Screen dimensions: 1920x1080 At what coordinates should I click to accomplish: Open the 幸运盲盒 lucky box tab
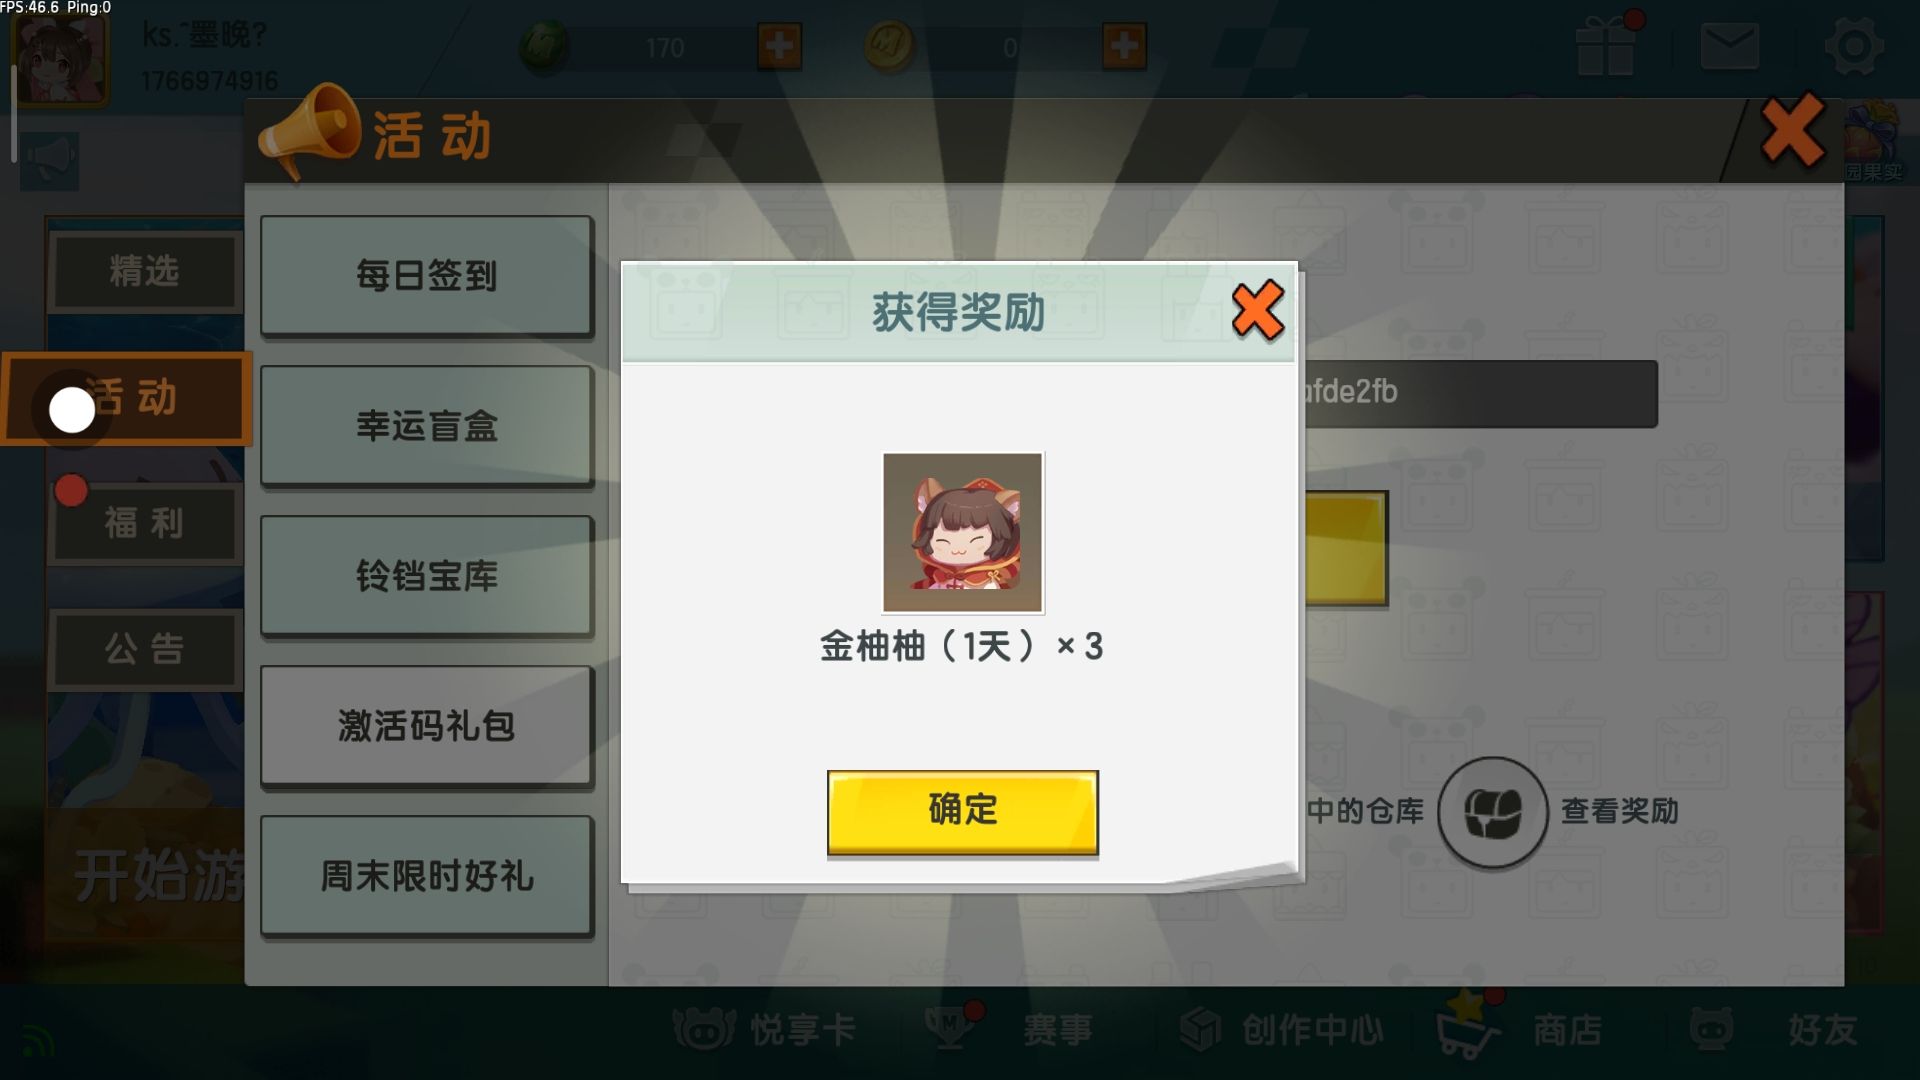(427, 425)
